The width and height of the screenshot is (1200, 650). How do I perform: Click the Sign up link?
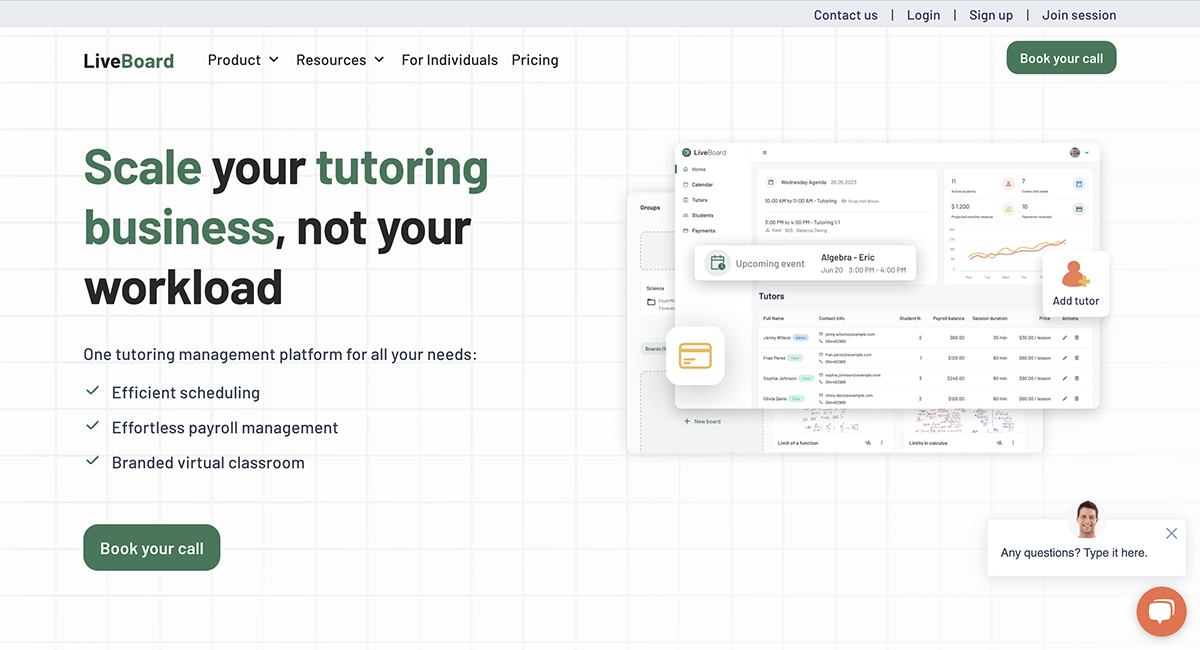991,14
